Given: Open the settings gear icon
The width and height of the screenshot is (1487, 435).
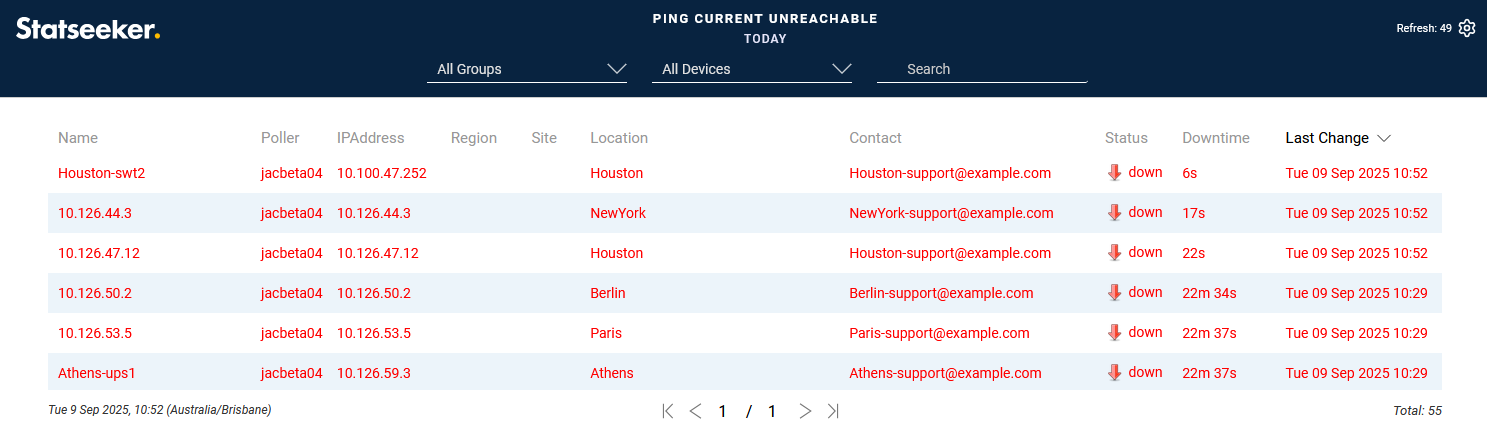Looking at the screenshot, I should click(1467, 28).
